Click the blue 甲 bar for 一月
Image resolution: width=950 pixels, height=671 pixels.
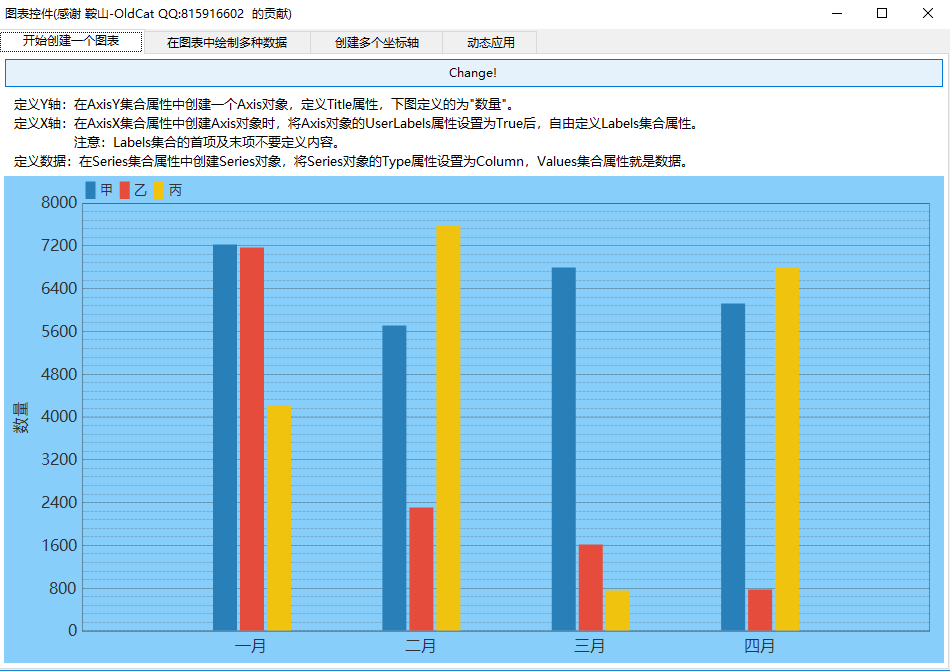click(x=225, y=437)
